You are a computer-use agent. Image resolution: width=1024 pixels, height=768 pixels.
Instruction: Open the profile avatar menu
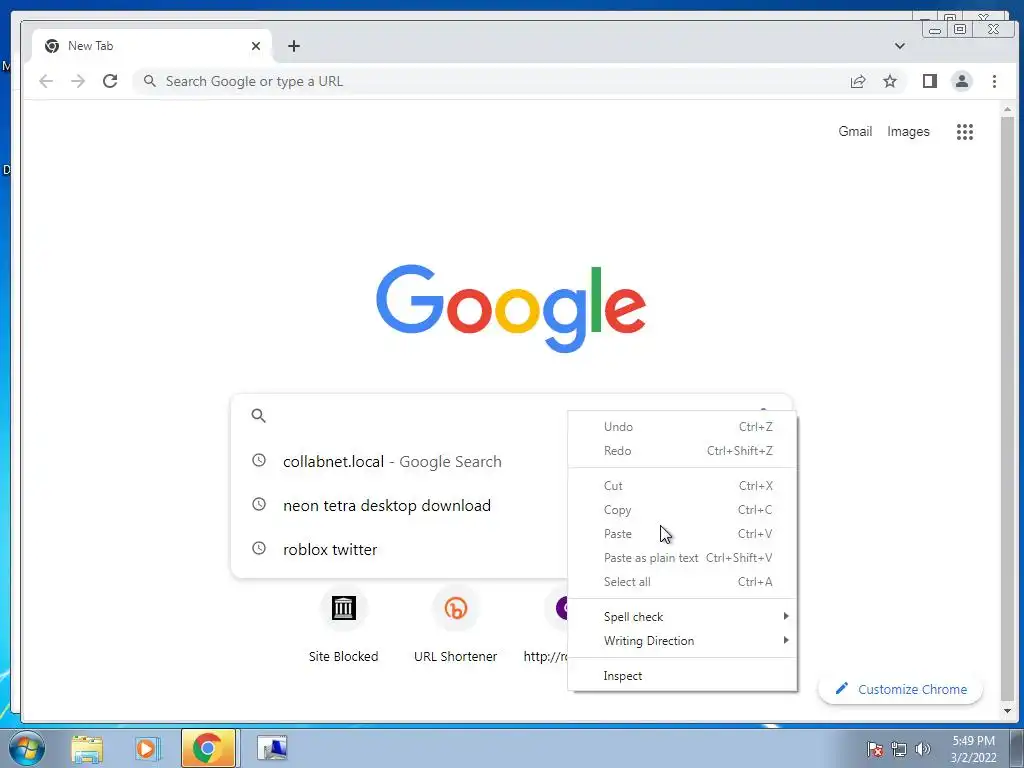(961, 81)
